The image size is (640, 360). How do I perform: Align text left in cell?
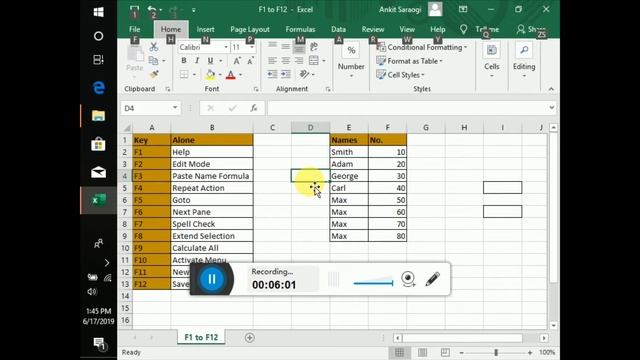pos(272,61)
